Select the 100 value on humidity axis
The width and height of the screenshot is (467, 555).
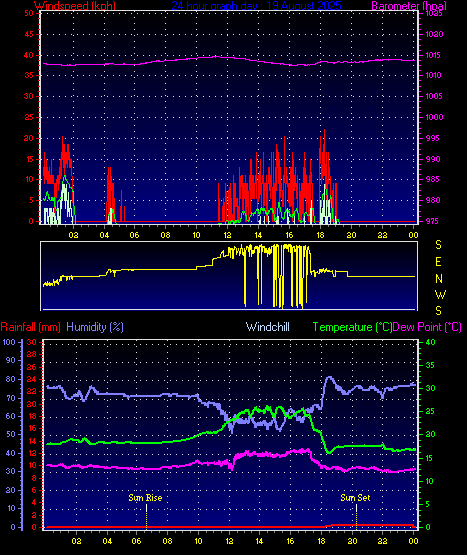(x=9, y=342)
